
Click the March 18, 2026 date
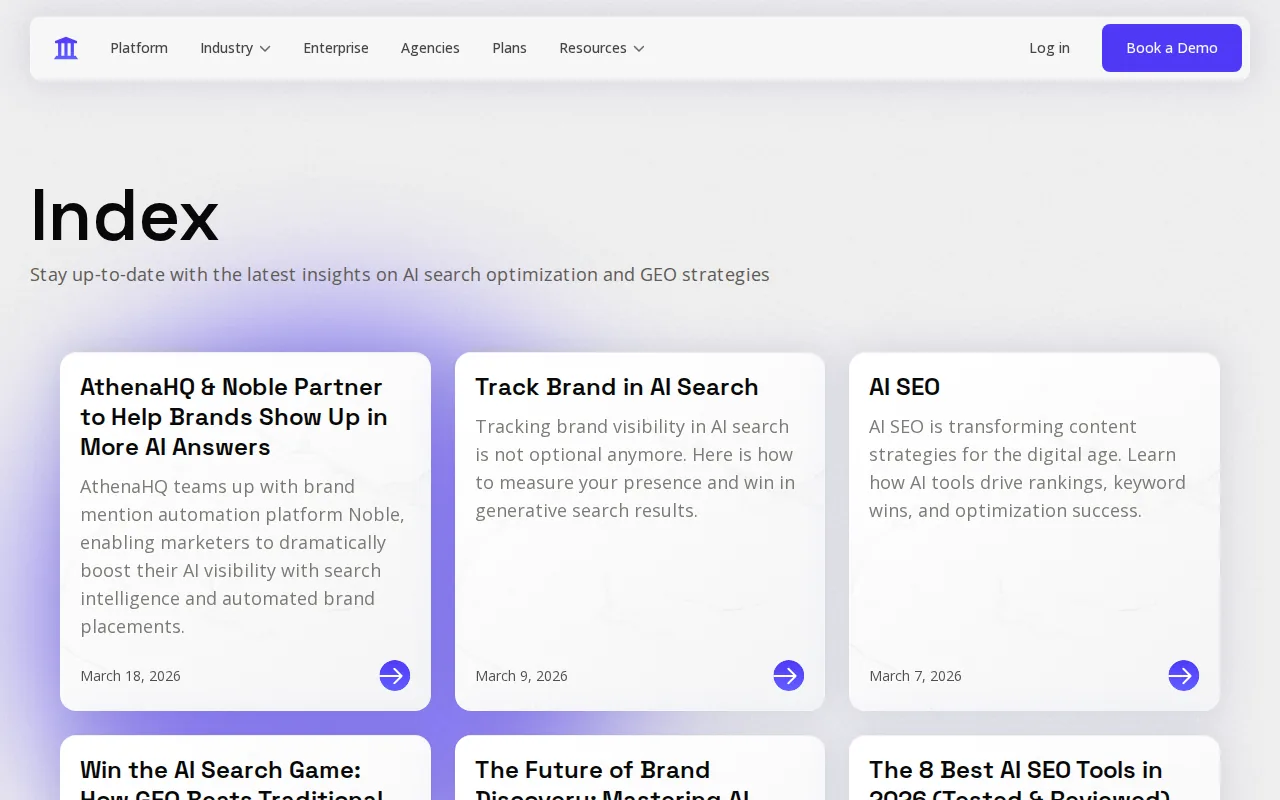[x=131, y=676]
